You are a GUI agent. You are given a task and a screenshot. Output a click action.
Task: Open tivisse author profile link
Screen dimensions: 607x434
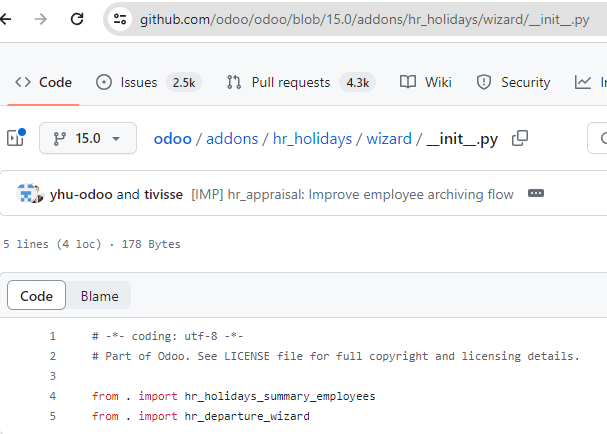tap(163, 194)
